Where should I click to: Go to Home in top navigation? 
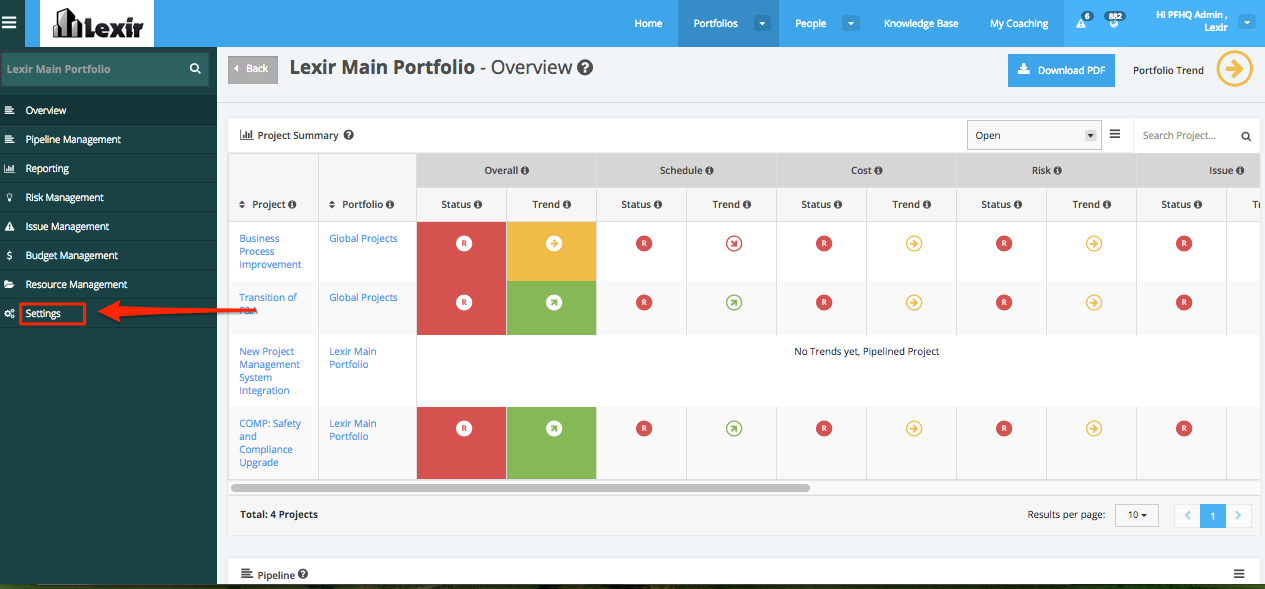coord(648,23)
